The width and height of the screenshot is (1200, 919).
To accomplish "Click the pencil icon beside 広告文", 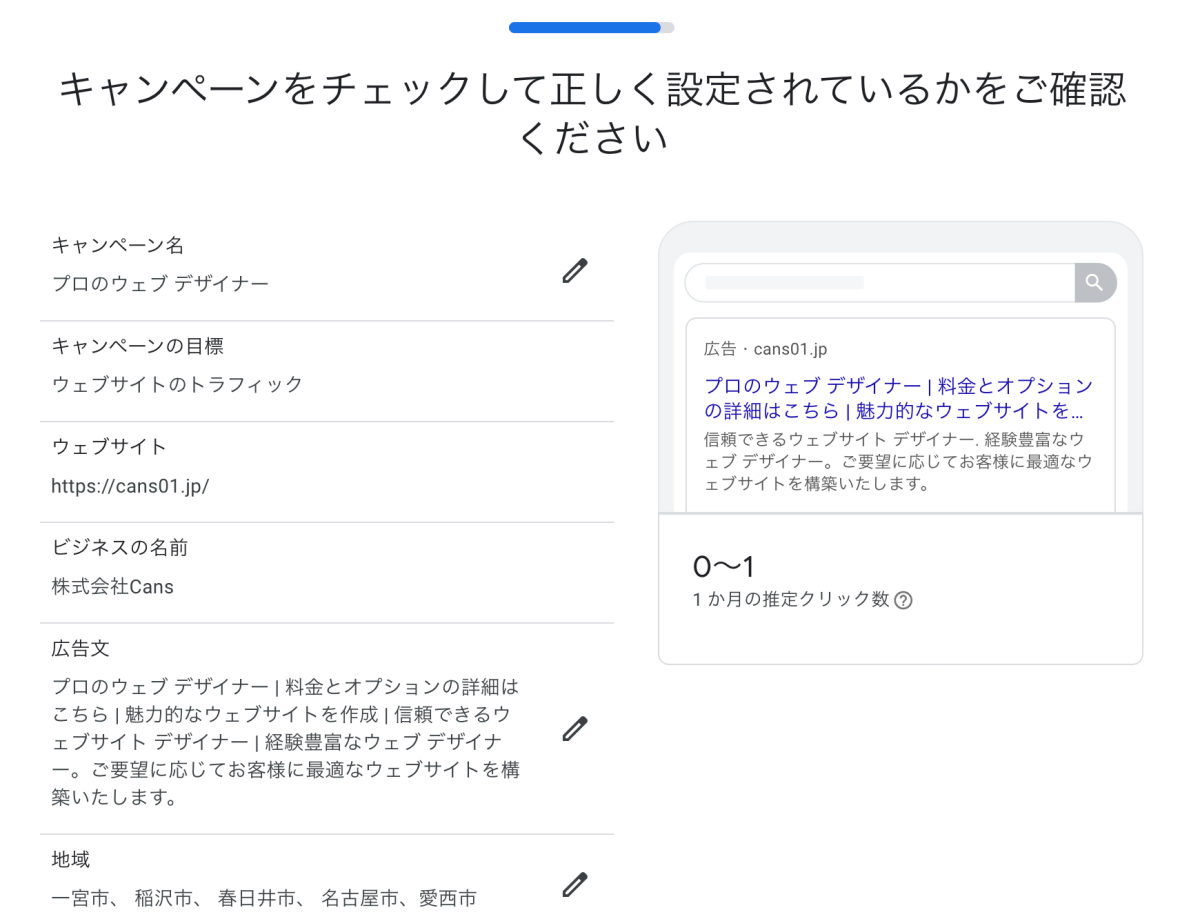I will [x=574, y=729].
